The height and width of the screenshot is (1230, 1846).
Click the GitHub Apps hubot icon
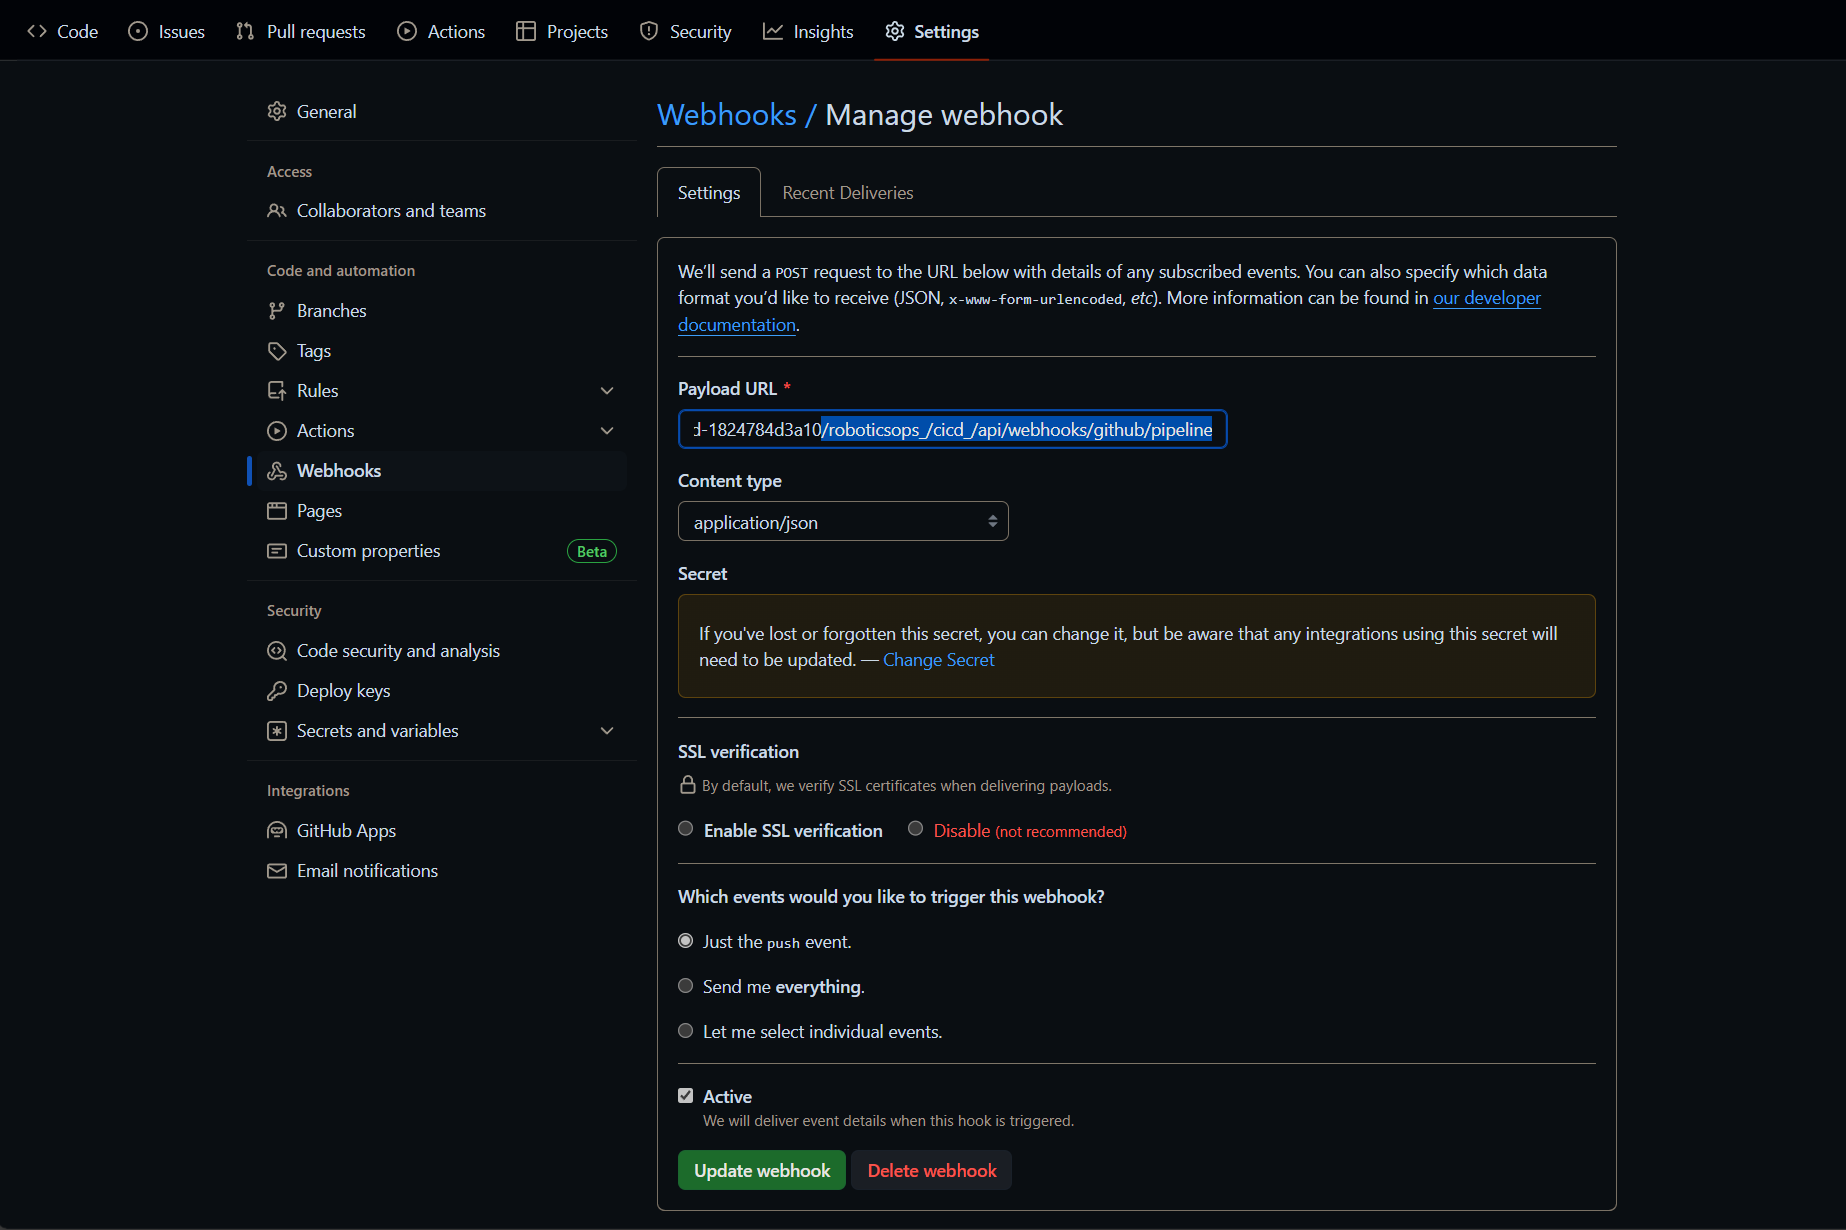[x=277, y=831]
